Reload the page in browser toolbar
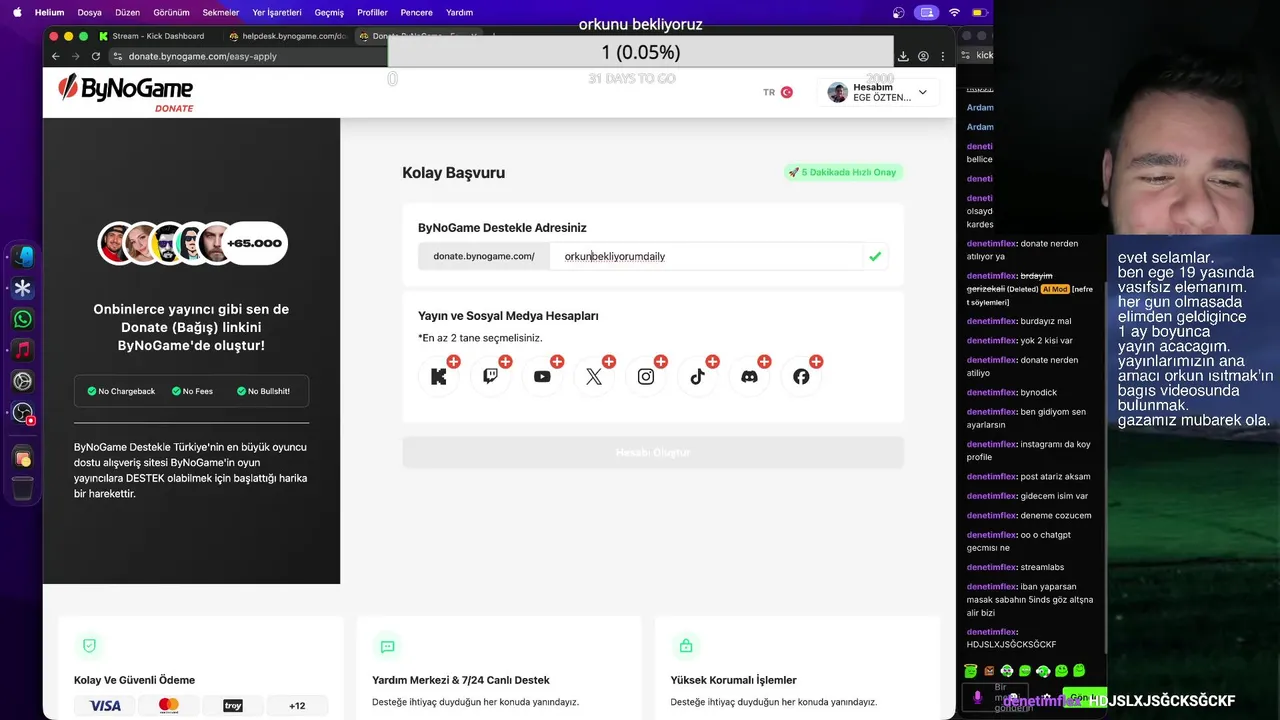Screen dimensions: 1280x720 (96, 56)
